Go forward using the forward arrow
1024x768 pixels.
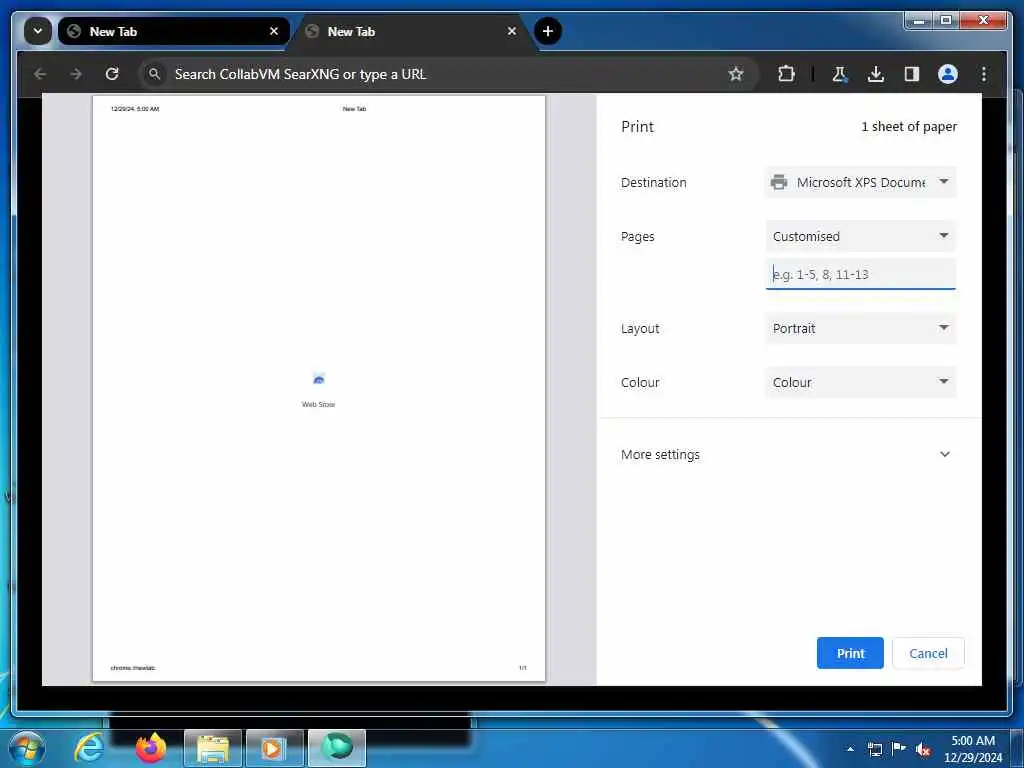tap(76, 74)
